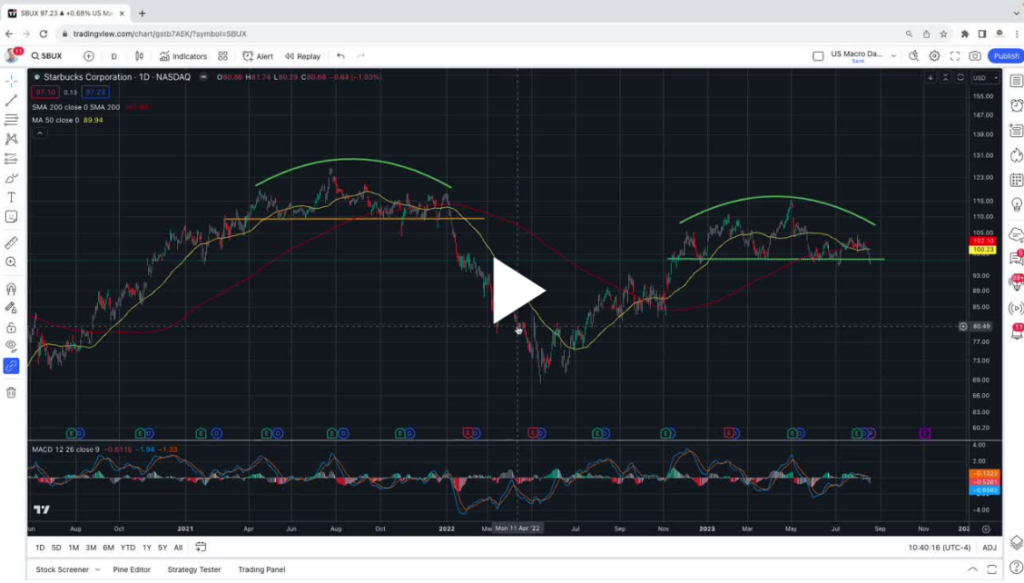Create a new Alert
The width and height of the screenshot is (1024, 583).
click(258, 56)
